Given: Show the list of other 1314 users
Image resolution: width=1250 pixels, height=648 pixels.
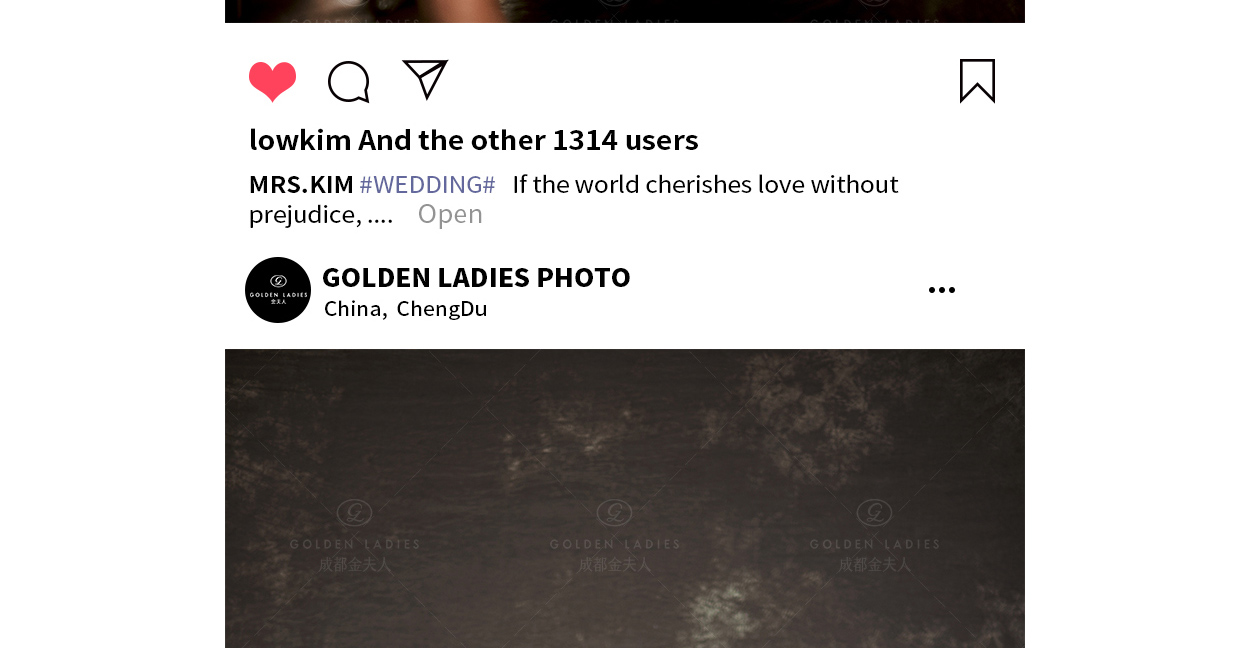Looking at the screenshot, I should [x=528, y=140].
